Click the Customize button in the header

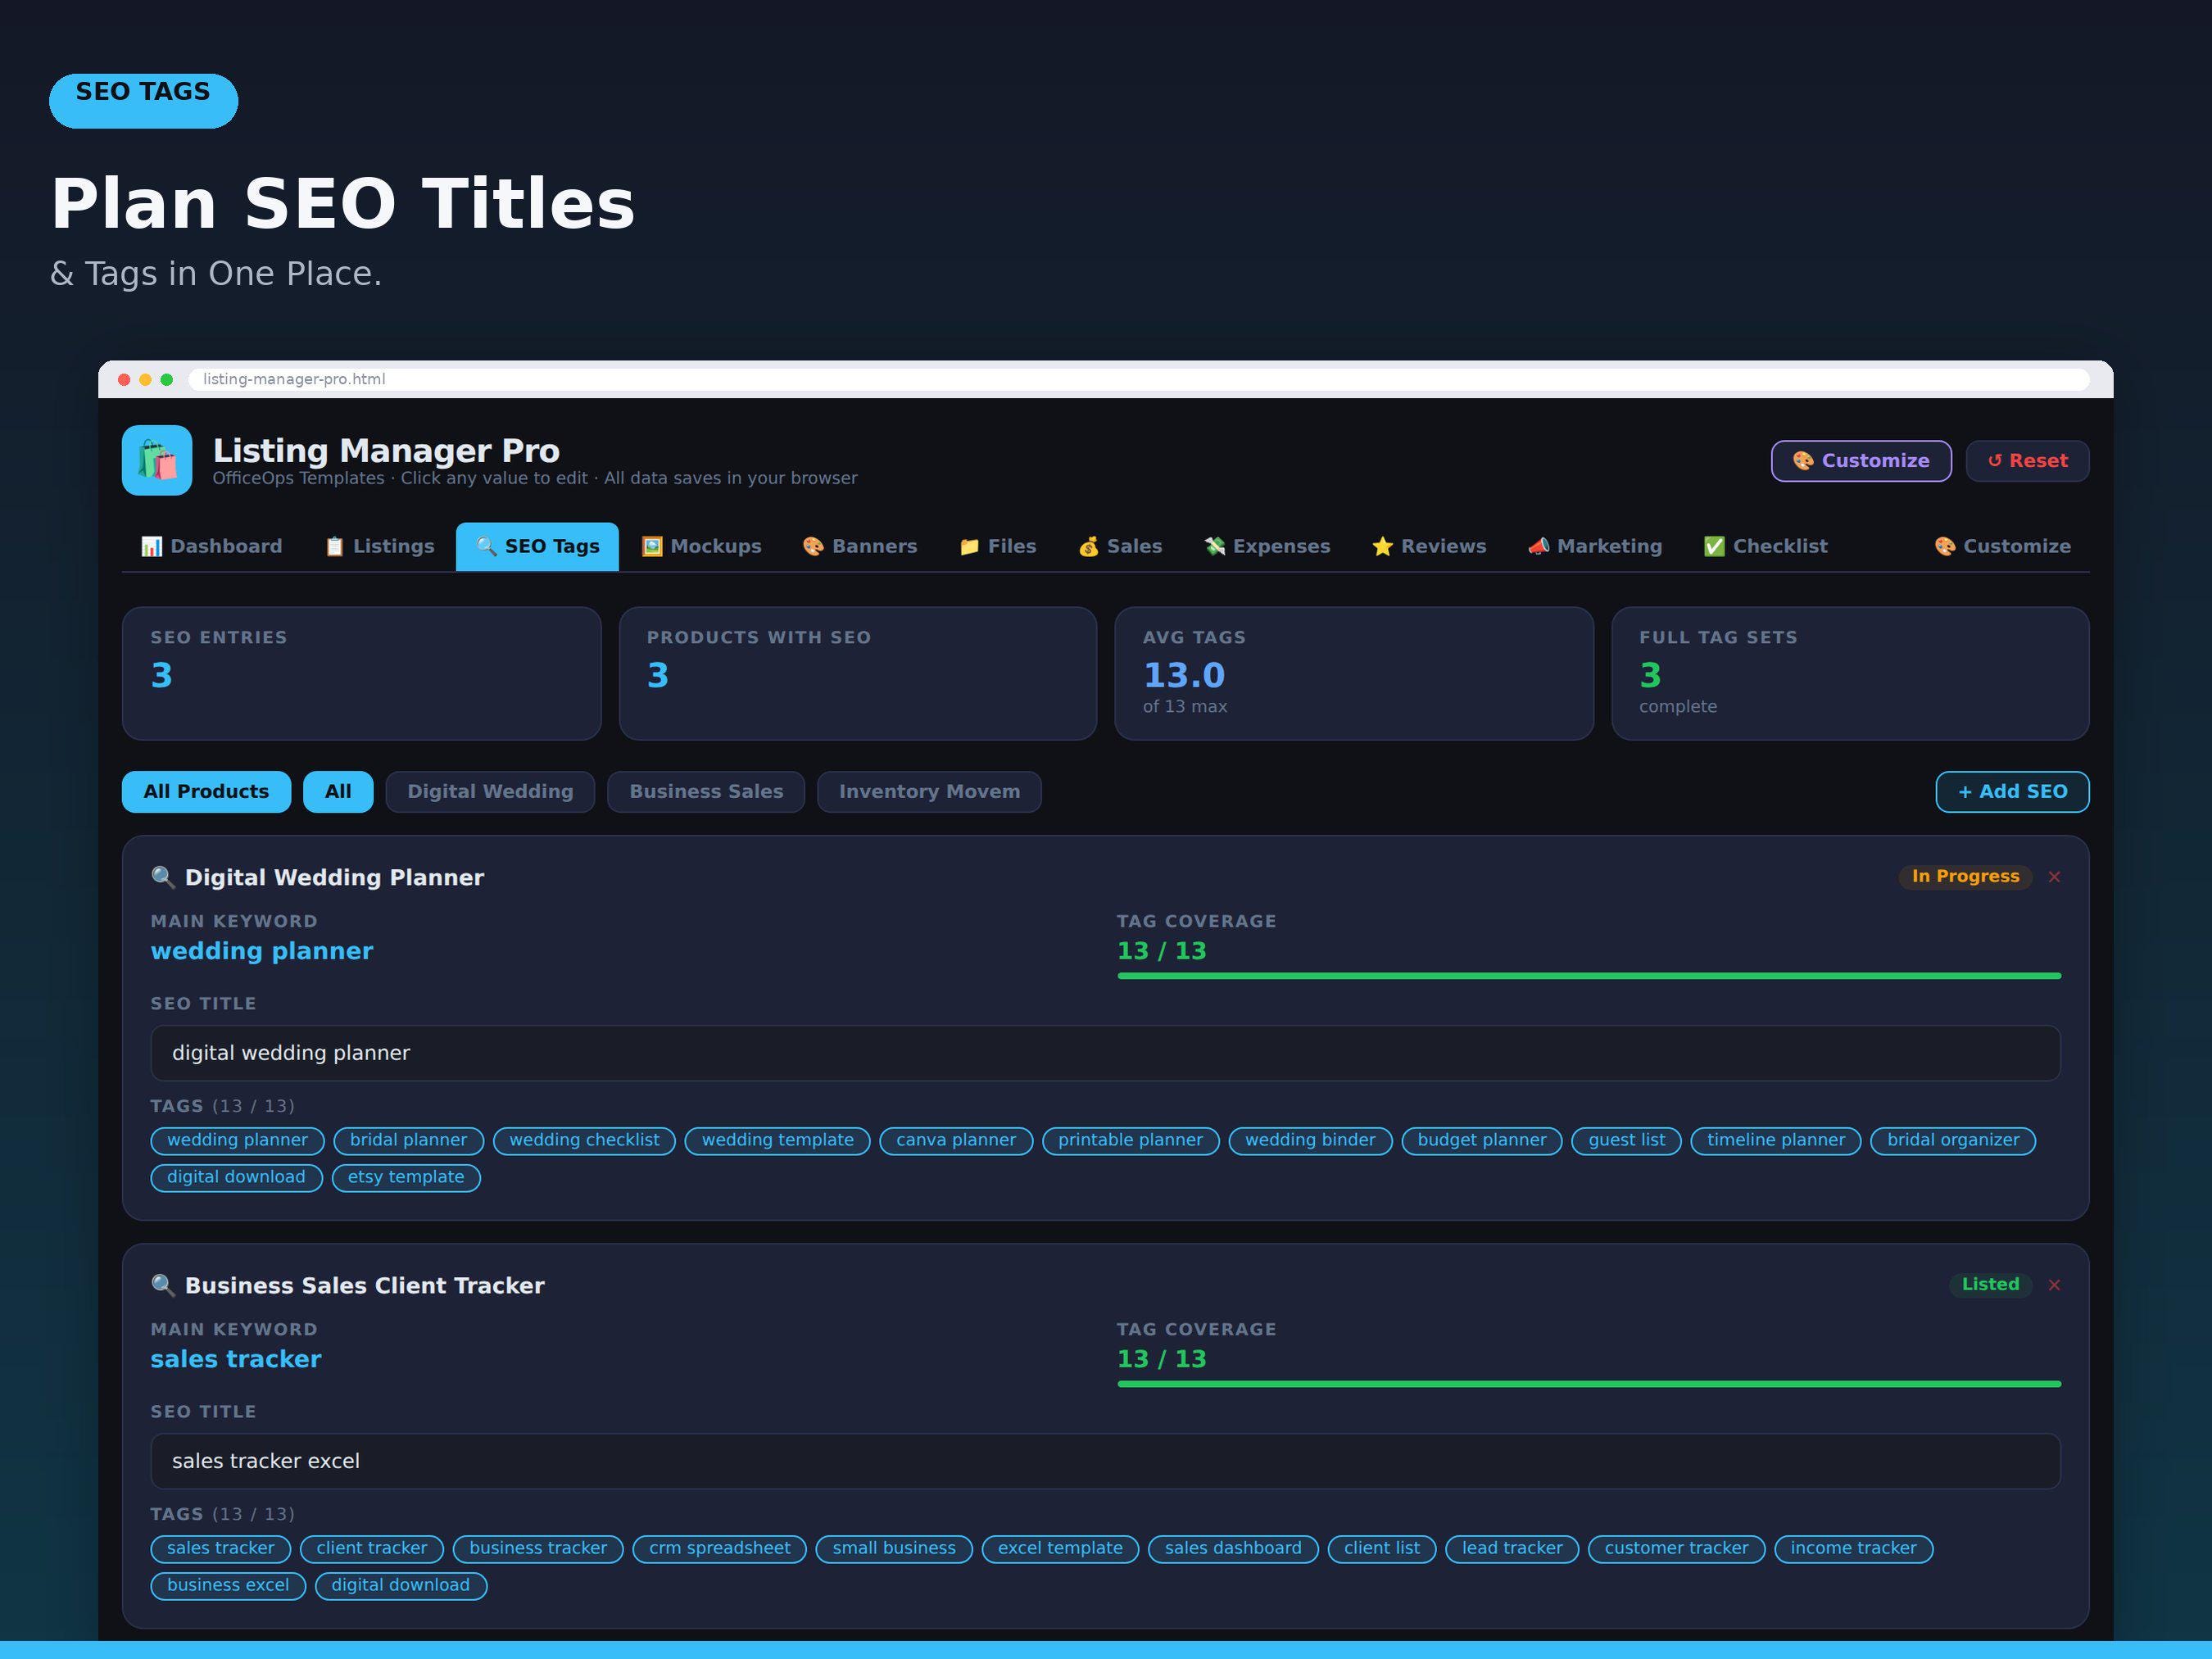tap(1861, 461)
